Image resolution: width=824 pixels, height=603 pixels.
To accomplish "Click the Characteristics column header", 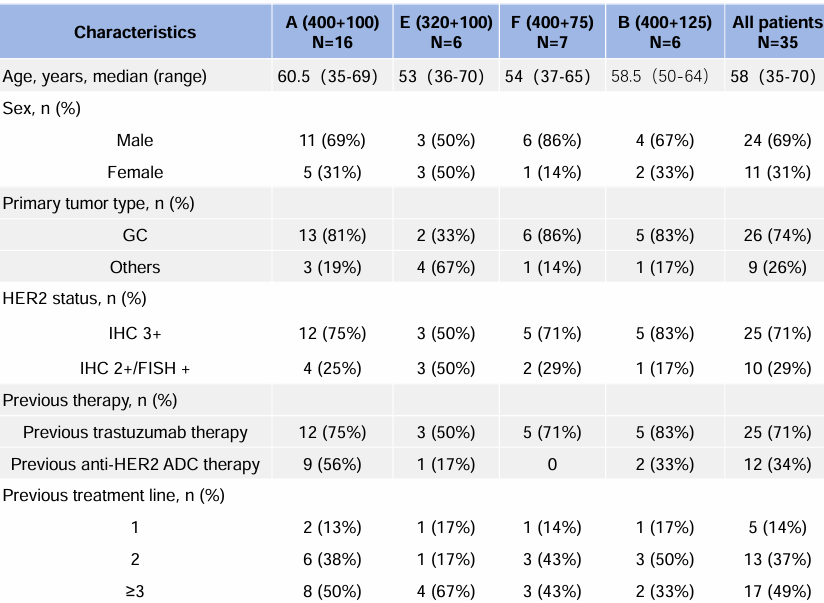I will [135, 32].
